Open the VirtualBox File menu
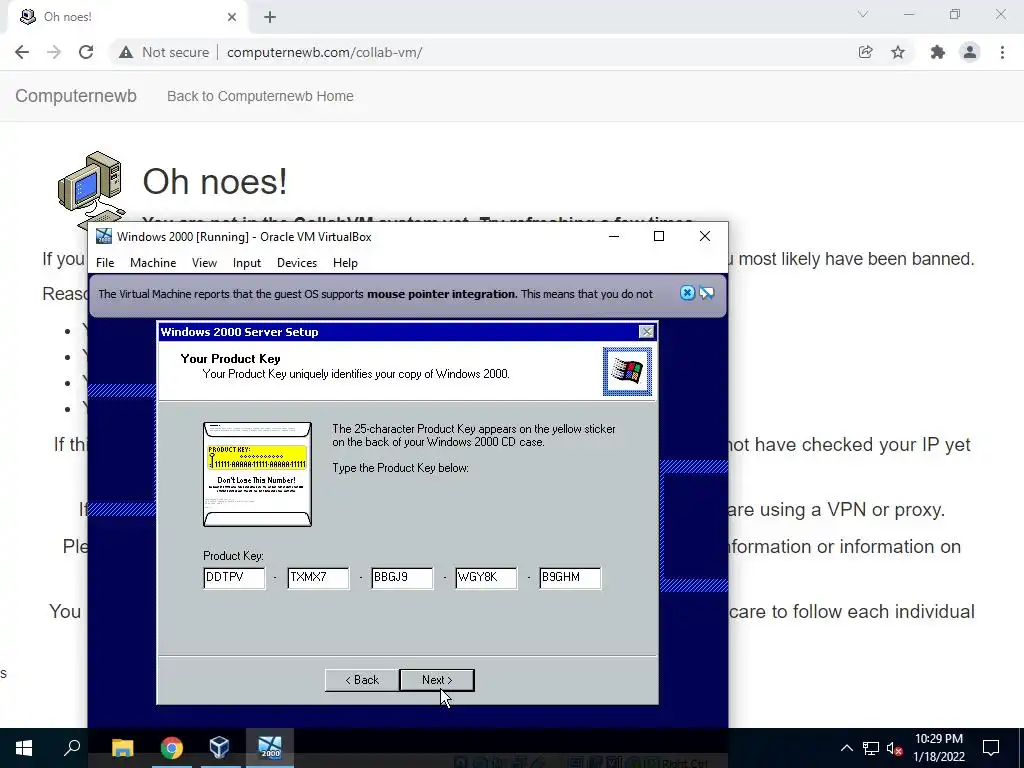This screenshot has width=1024, height=768. tap(105, 263)
